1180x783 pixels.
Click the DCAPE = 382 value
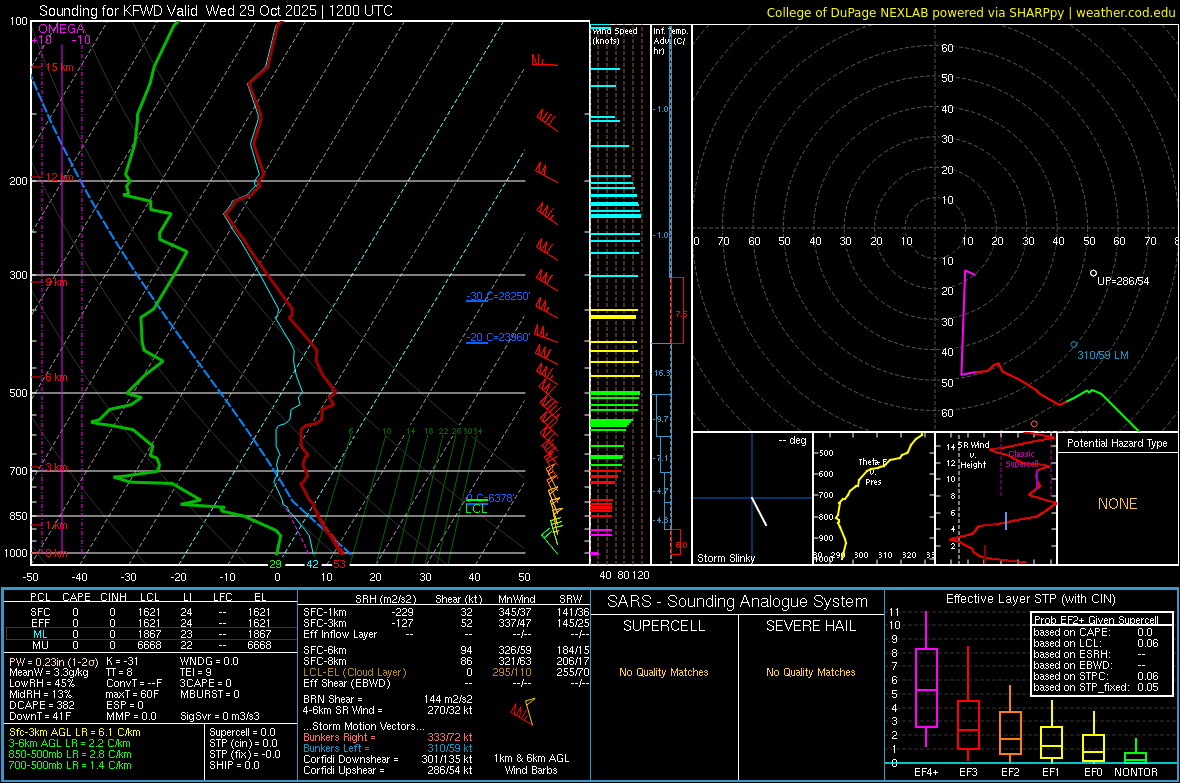pos(42,705)
